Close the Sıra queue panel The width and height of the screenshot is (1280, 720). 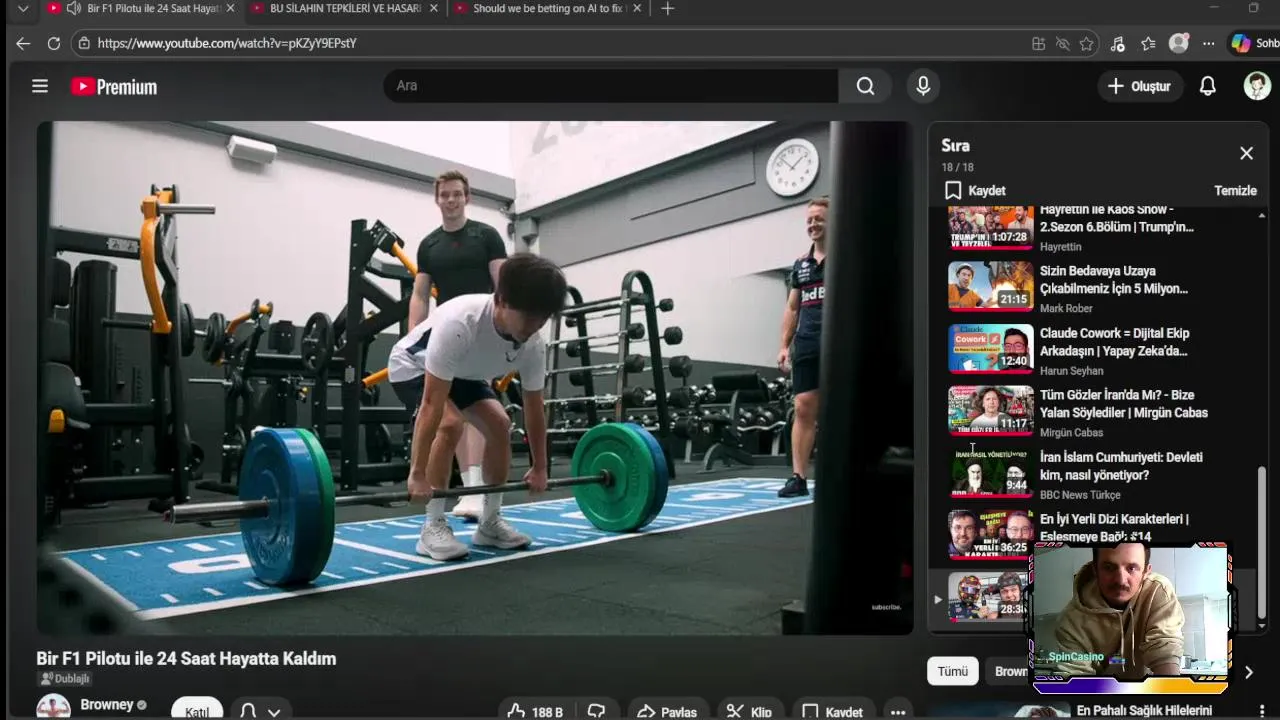pyautogui.click(x=1246, y=153)
